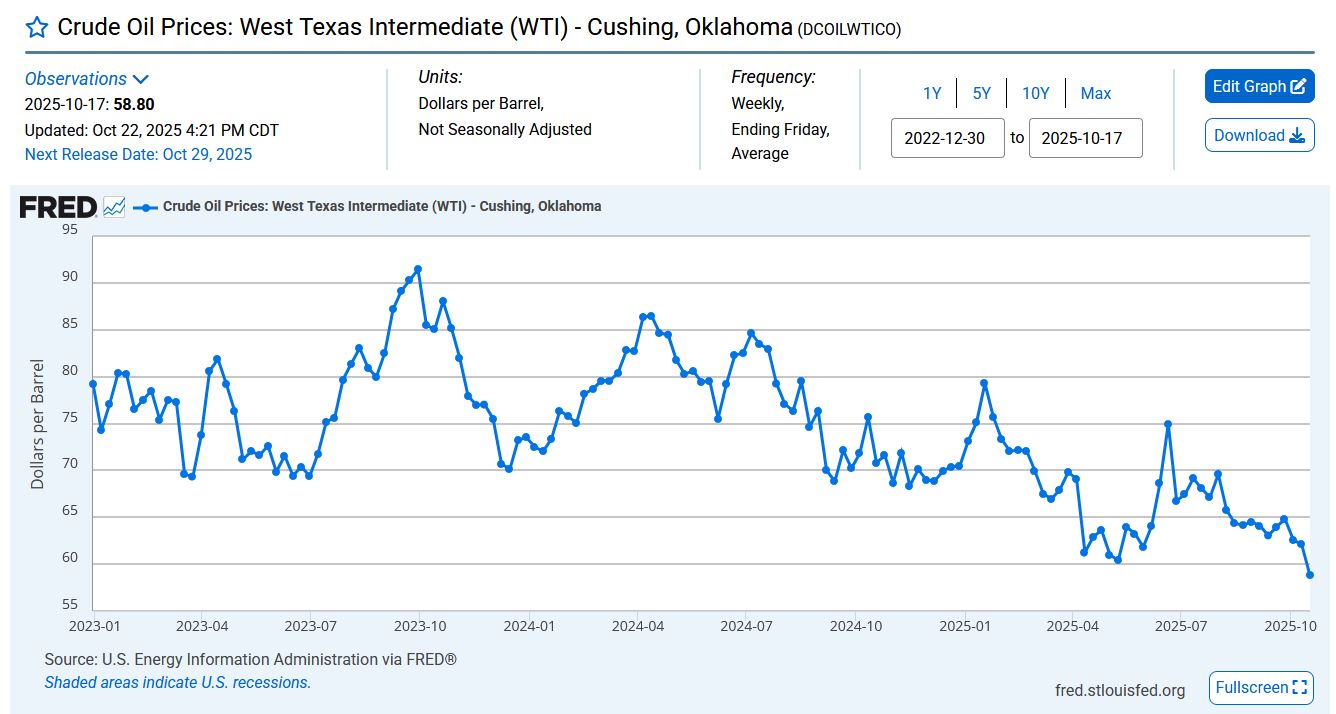Open Next Release Date: Oct 29, 2025 link
Screen dimensions: 1336x714
click(x=138, y=154)
